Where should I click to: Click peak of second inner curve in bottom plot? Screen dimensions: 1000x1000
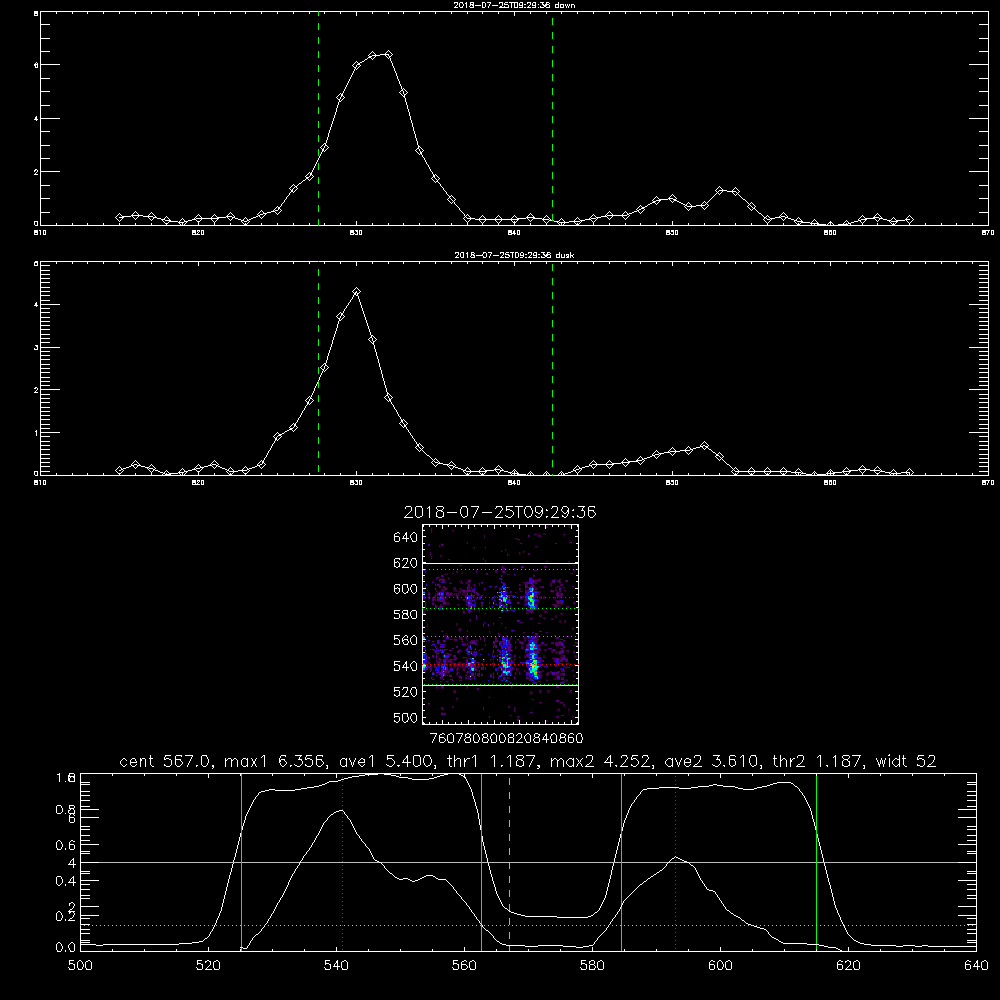click(x=675, y=857)
